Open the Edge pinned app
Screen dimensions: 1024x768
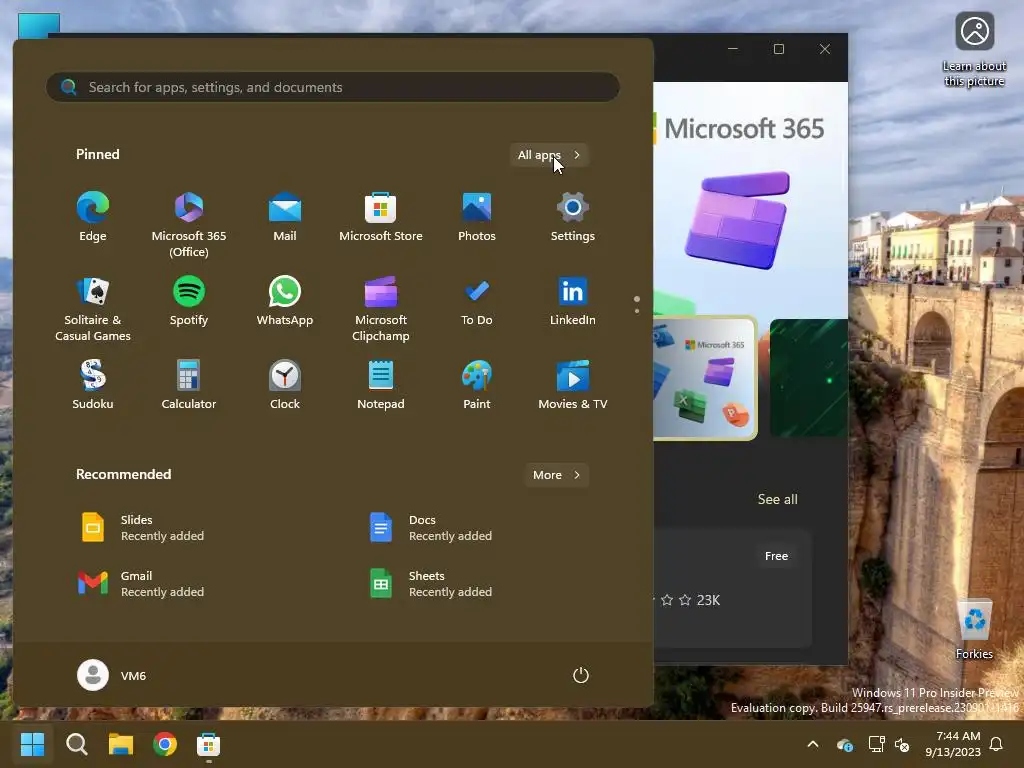click(x=93, y=217)
